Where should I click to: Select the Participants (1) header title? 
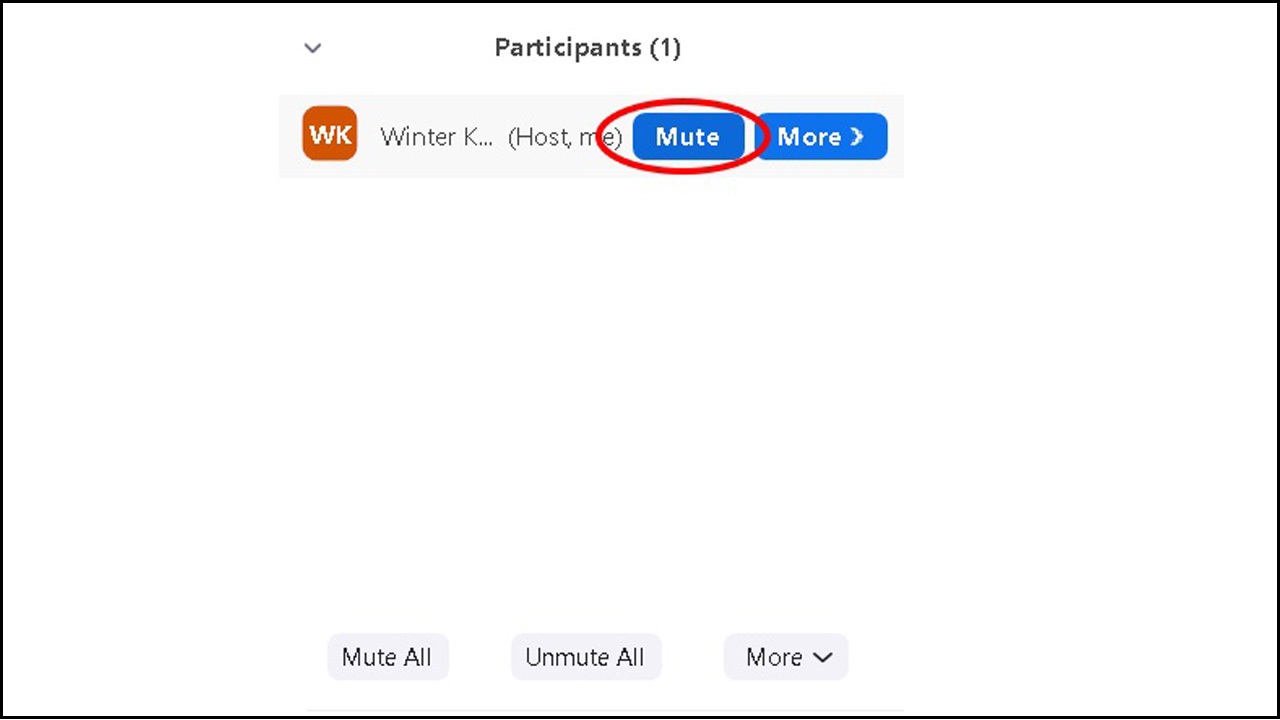coord(588,48)
